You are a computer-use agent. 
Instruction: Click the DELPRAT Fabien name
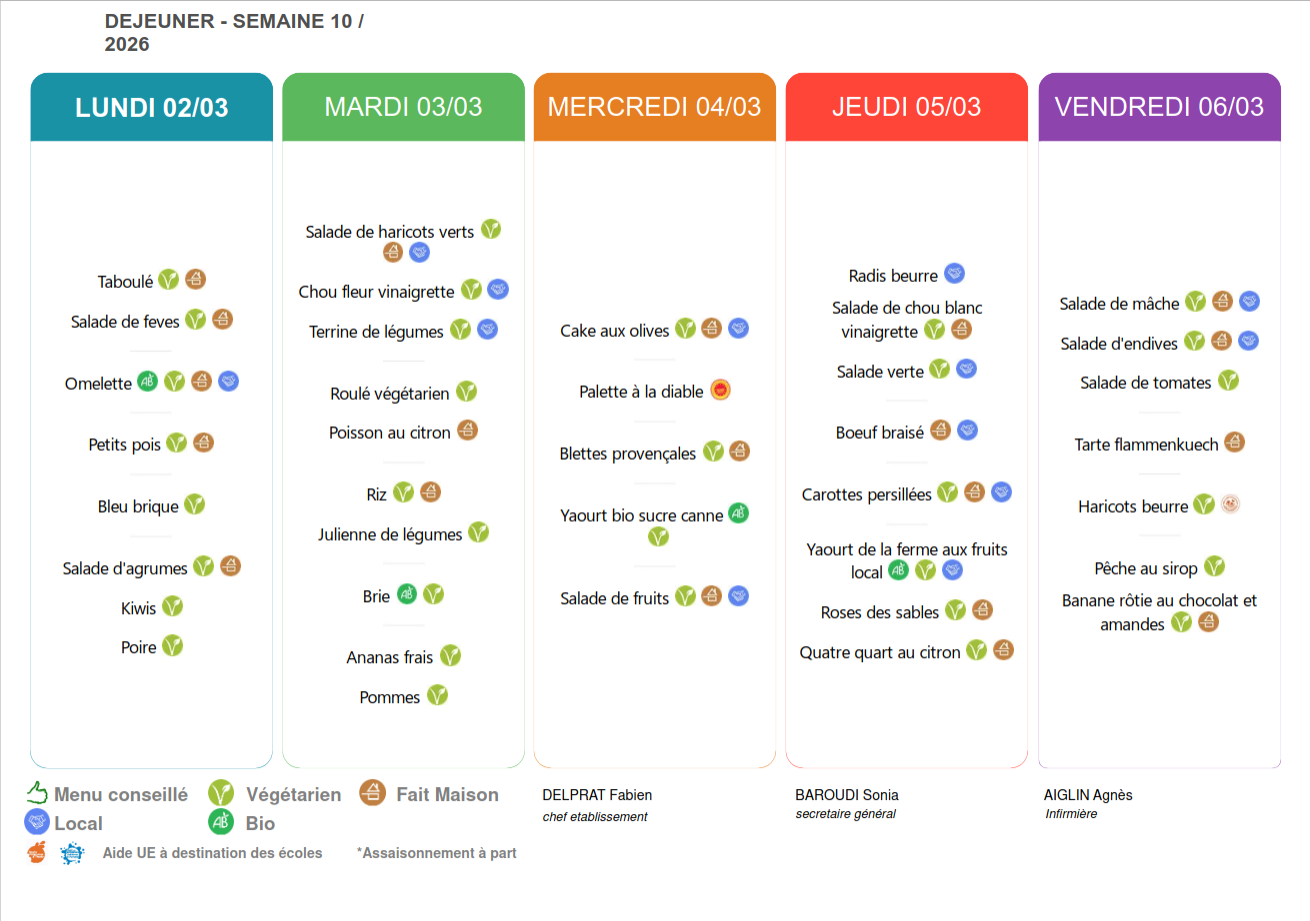597,795
